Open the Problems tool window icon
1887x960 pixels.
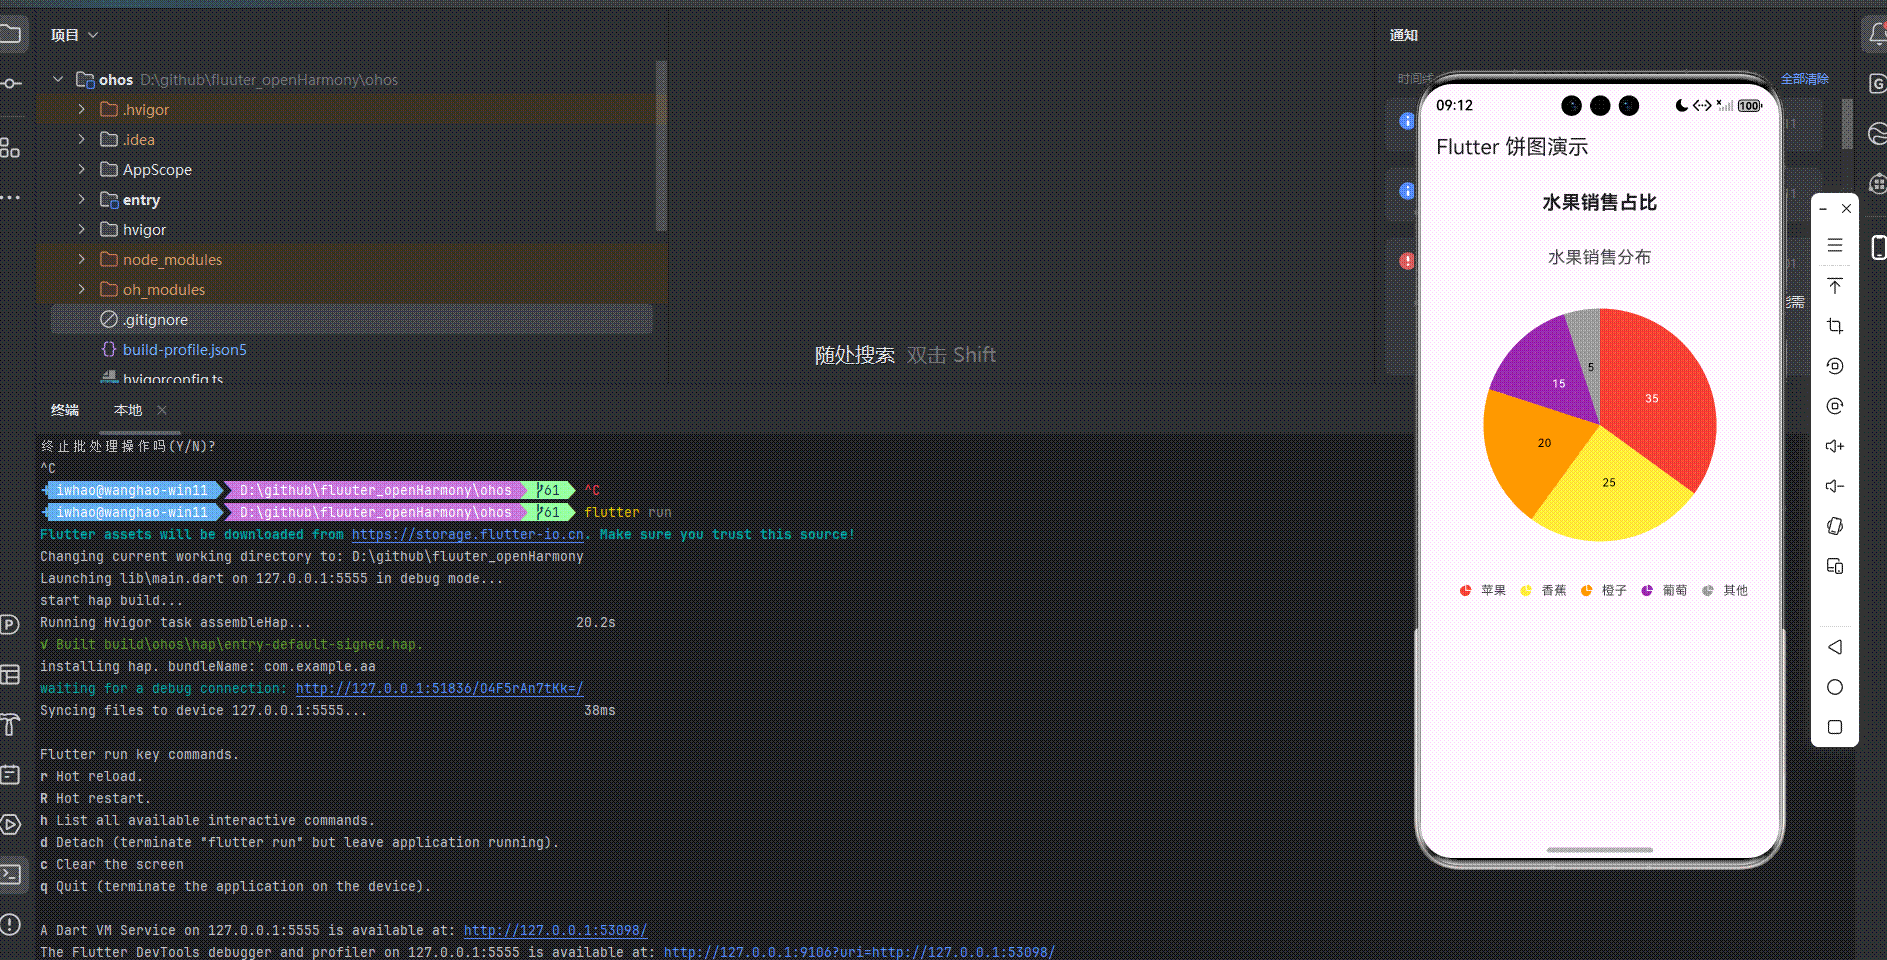[10, 924]
